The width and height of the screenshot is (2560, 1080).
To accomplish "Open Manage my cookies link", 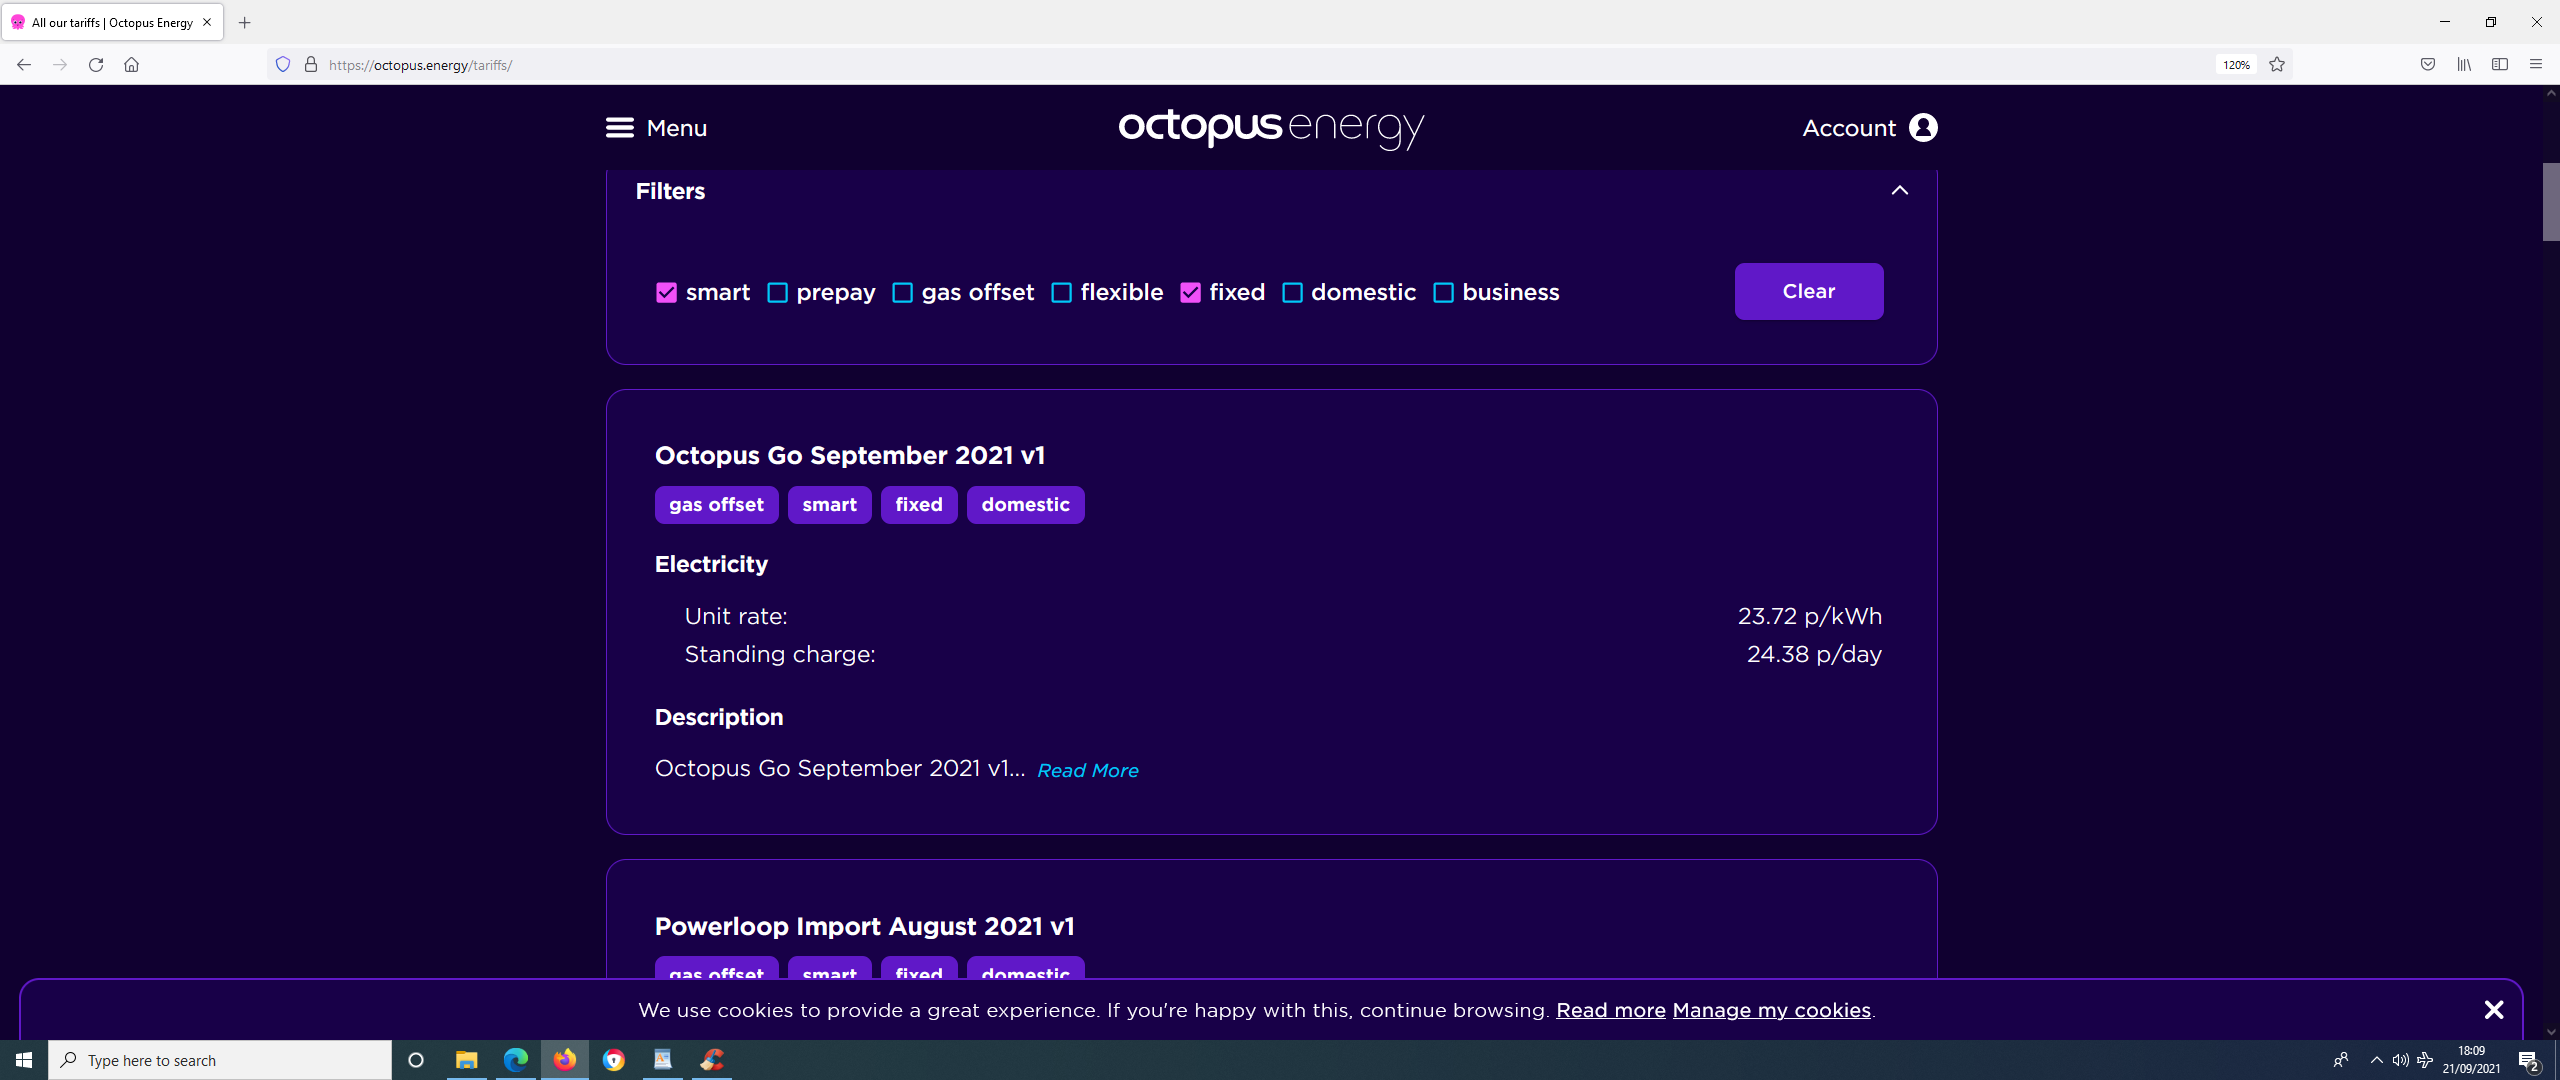I will (x=1771, y=1010).
